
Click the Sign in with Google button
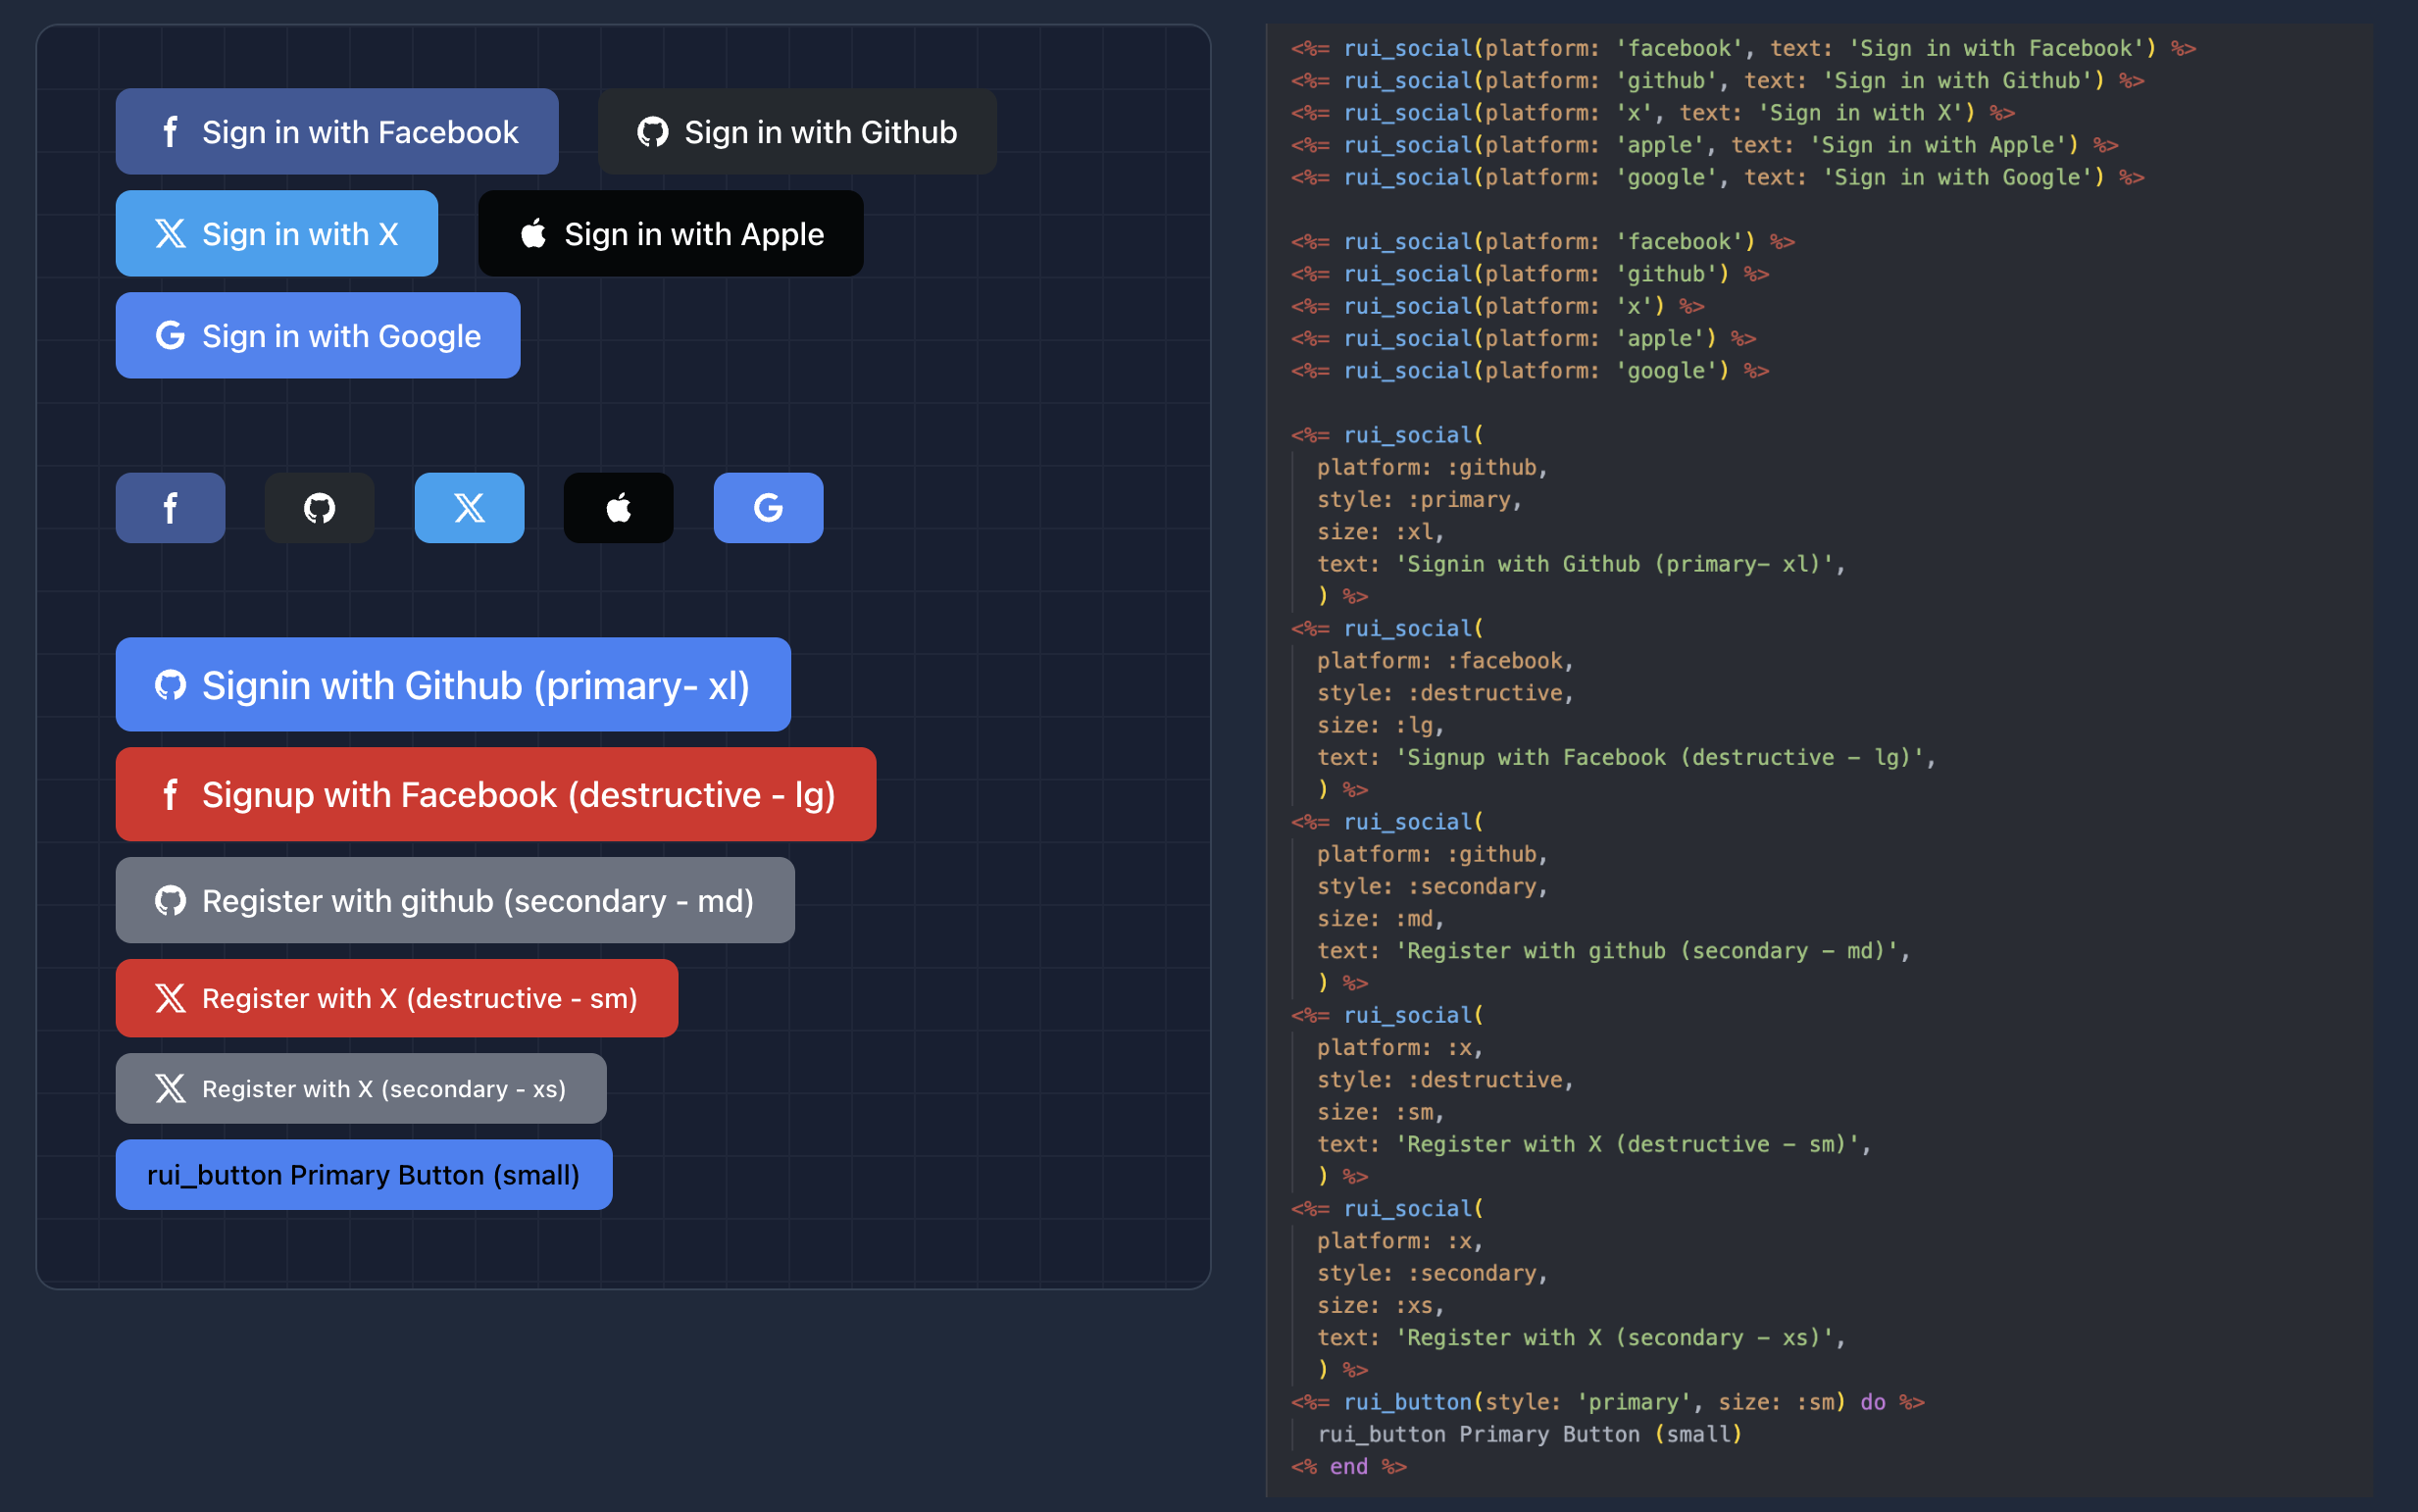tap(318, 336)
